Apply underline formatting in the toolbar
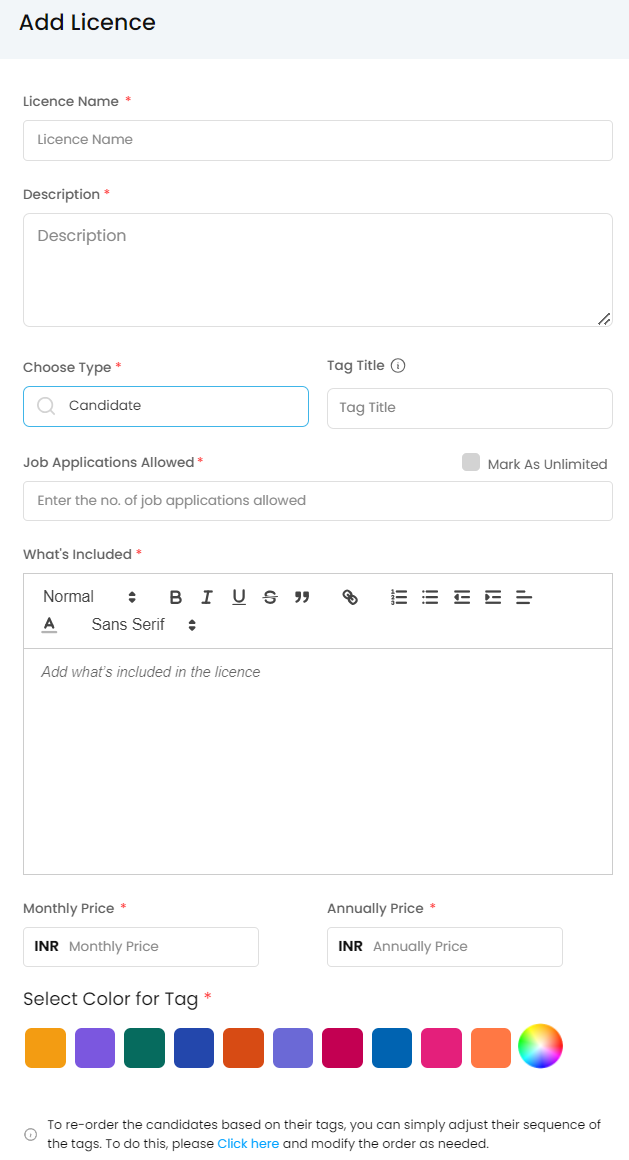The height and width of the screenshot is (1160, 629). coord(239,597)
